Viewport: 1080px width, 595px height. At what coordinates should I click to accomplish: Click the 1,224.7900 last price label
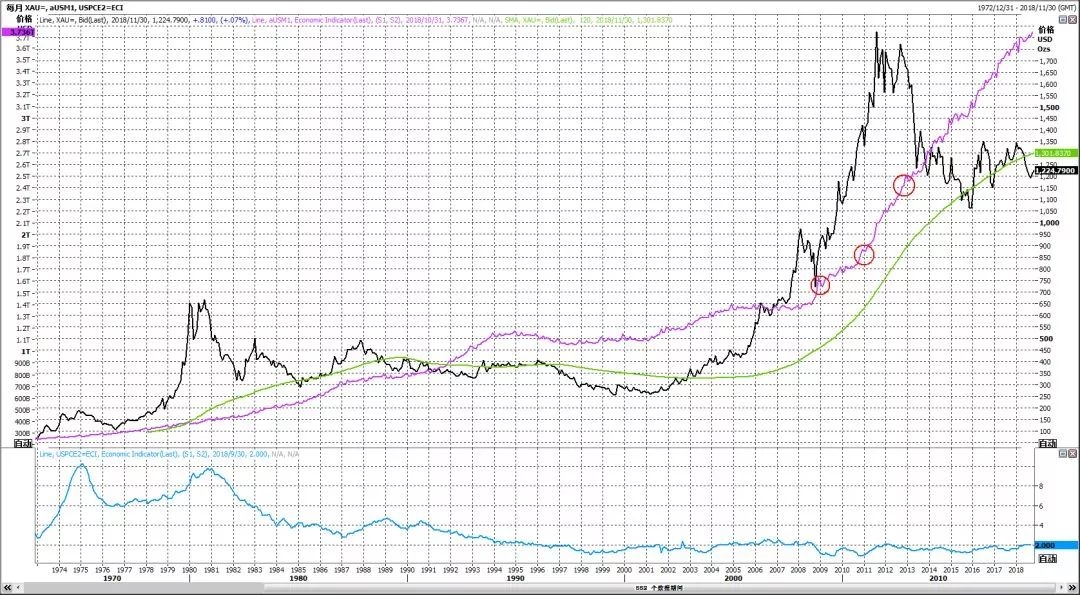(x=1055, y=170)
